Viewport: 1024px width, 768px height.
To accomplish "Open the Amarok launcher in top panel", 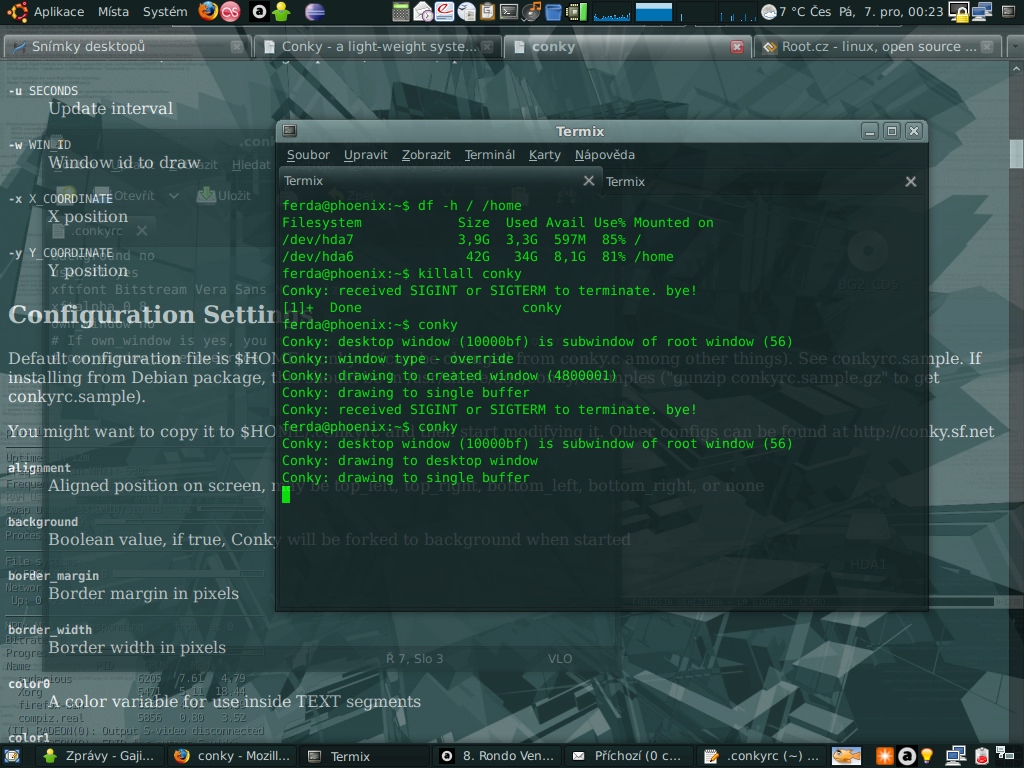I will pos(259,11).
